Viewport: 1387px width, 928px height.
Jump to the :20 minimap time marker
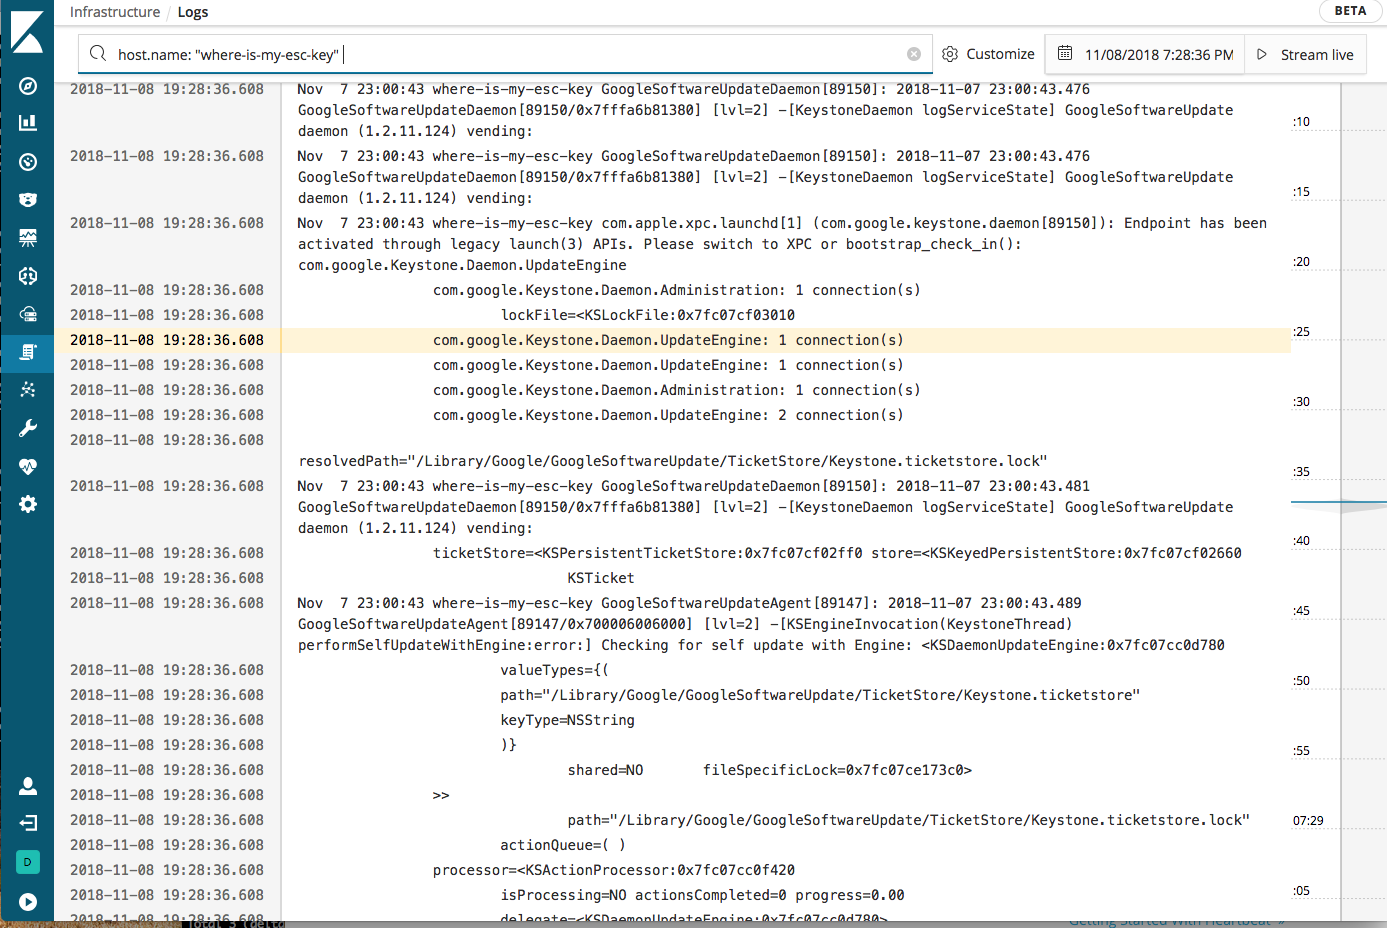coord(1301,262)
